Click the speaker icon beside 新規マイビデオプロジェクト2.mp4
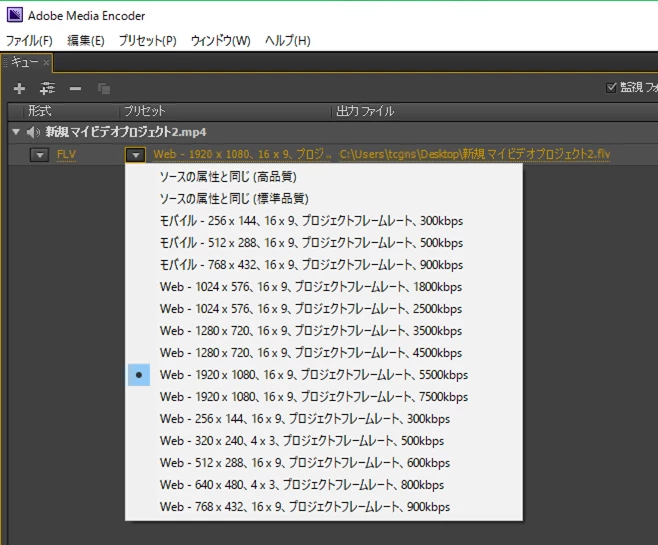The height and width of the screenshot is (545, 658). [34, 133]
